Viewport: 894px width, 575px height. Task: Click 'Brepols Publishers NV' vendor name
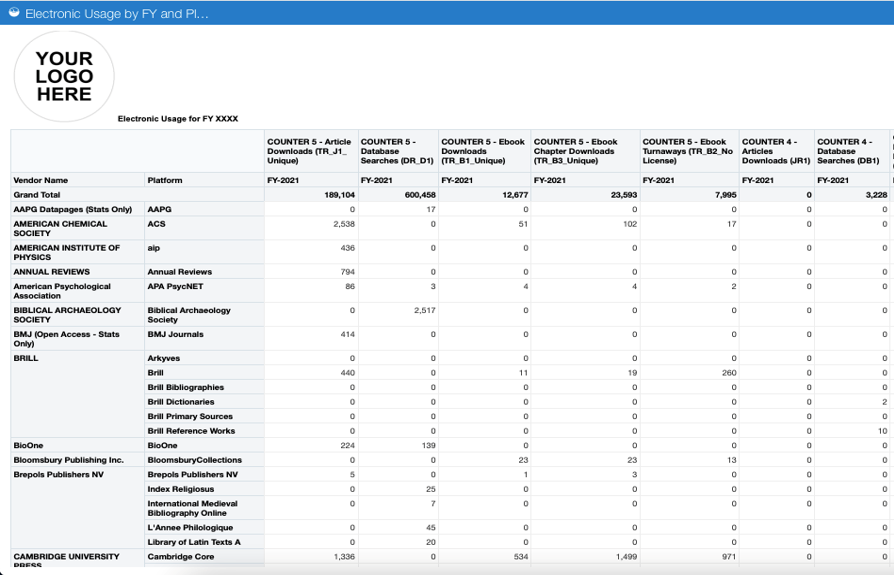pyautogui.click(x=59, y=475)
